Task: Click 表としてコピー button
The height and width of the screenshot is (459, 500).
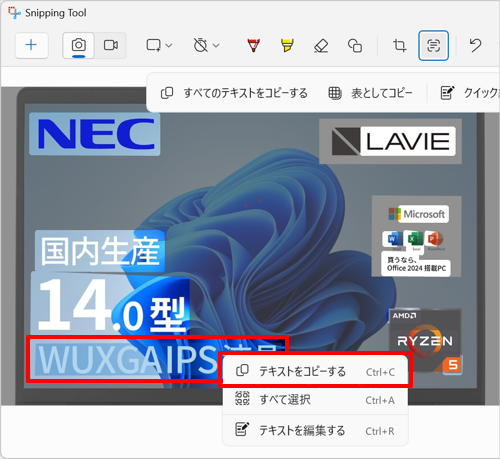Action: coord(370,93)
